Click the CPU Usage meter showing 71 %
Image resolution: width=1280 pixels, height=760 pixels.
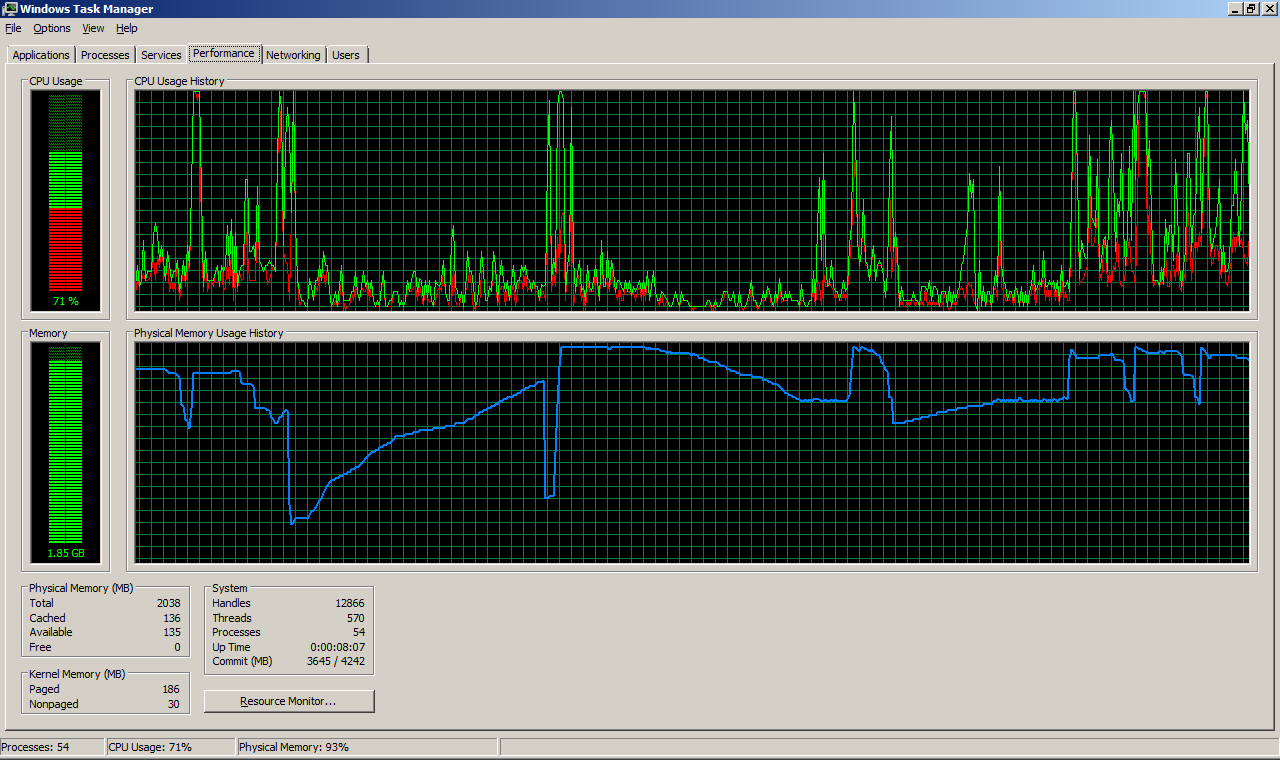click(x=65, y=200)
